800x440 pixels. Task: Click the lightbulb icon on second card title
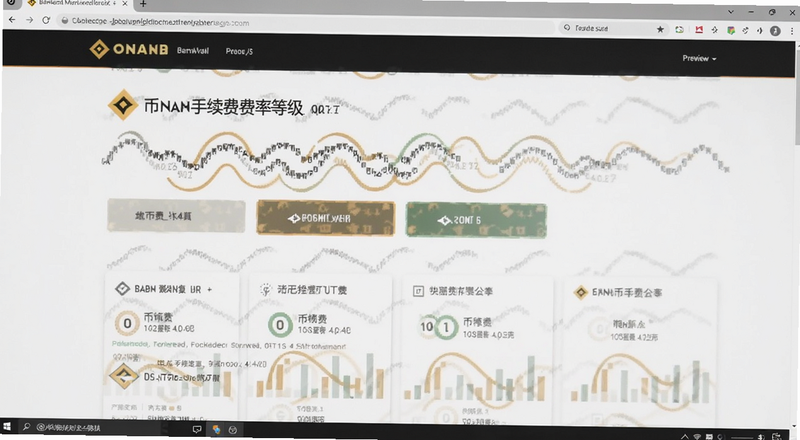266,290
